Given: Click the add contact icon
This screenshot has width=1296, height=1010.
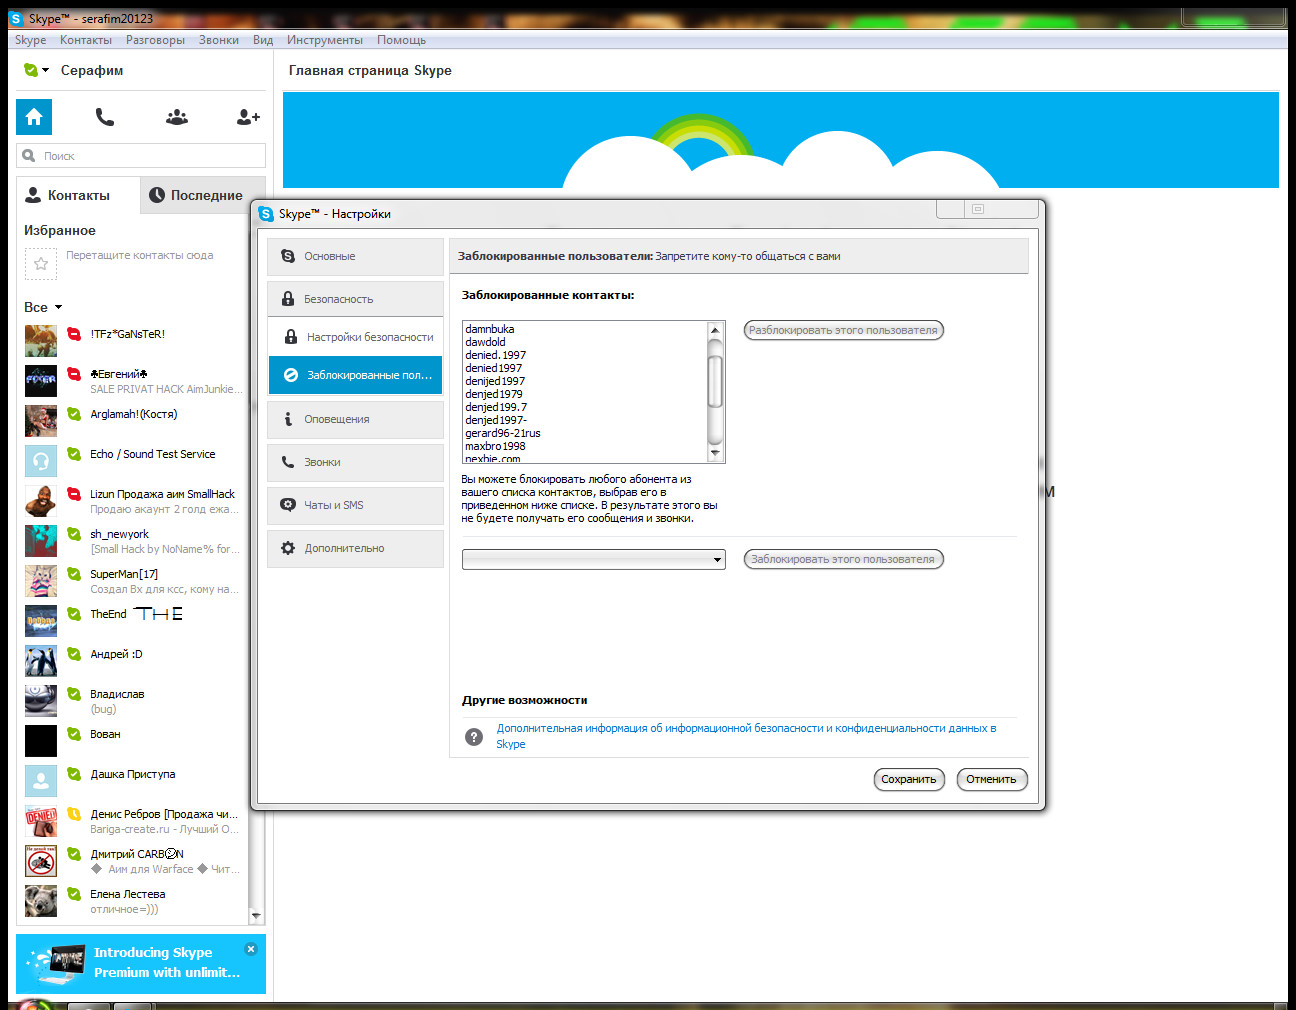Looking at the screenshot, I should coord(248,117).
